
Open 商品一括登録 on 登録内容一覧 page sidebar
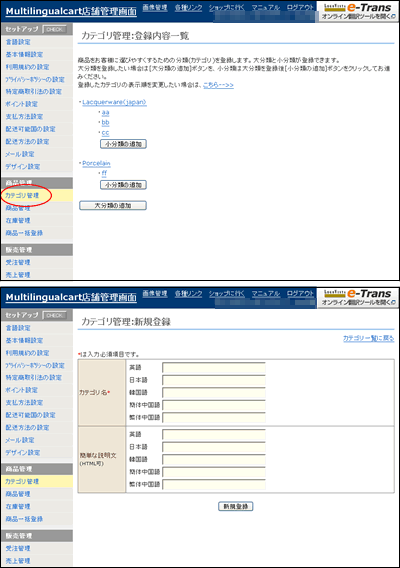24,233
